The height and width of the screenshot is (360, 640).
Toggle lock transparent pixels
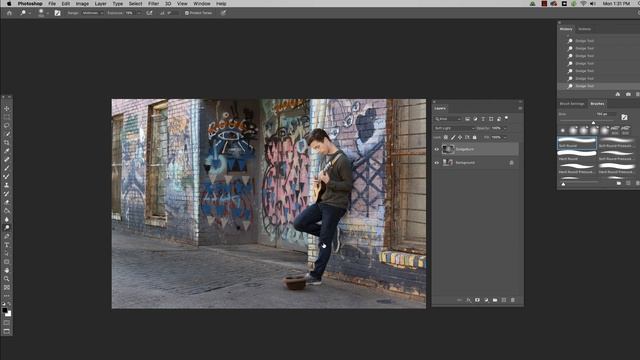[x=446, y=138]
